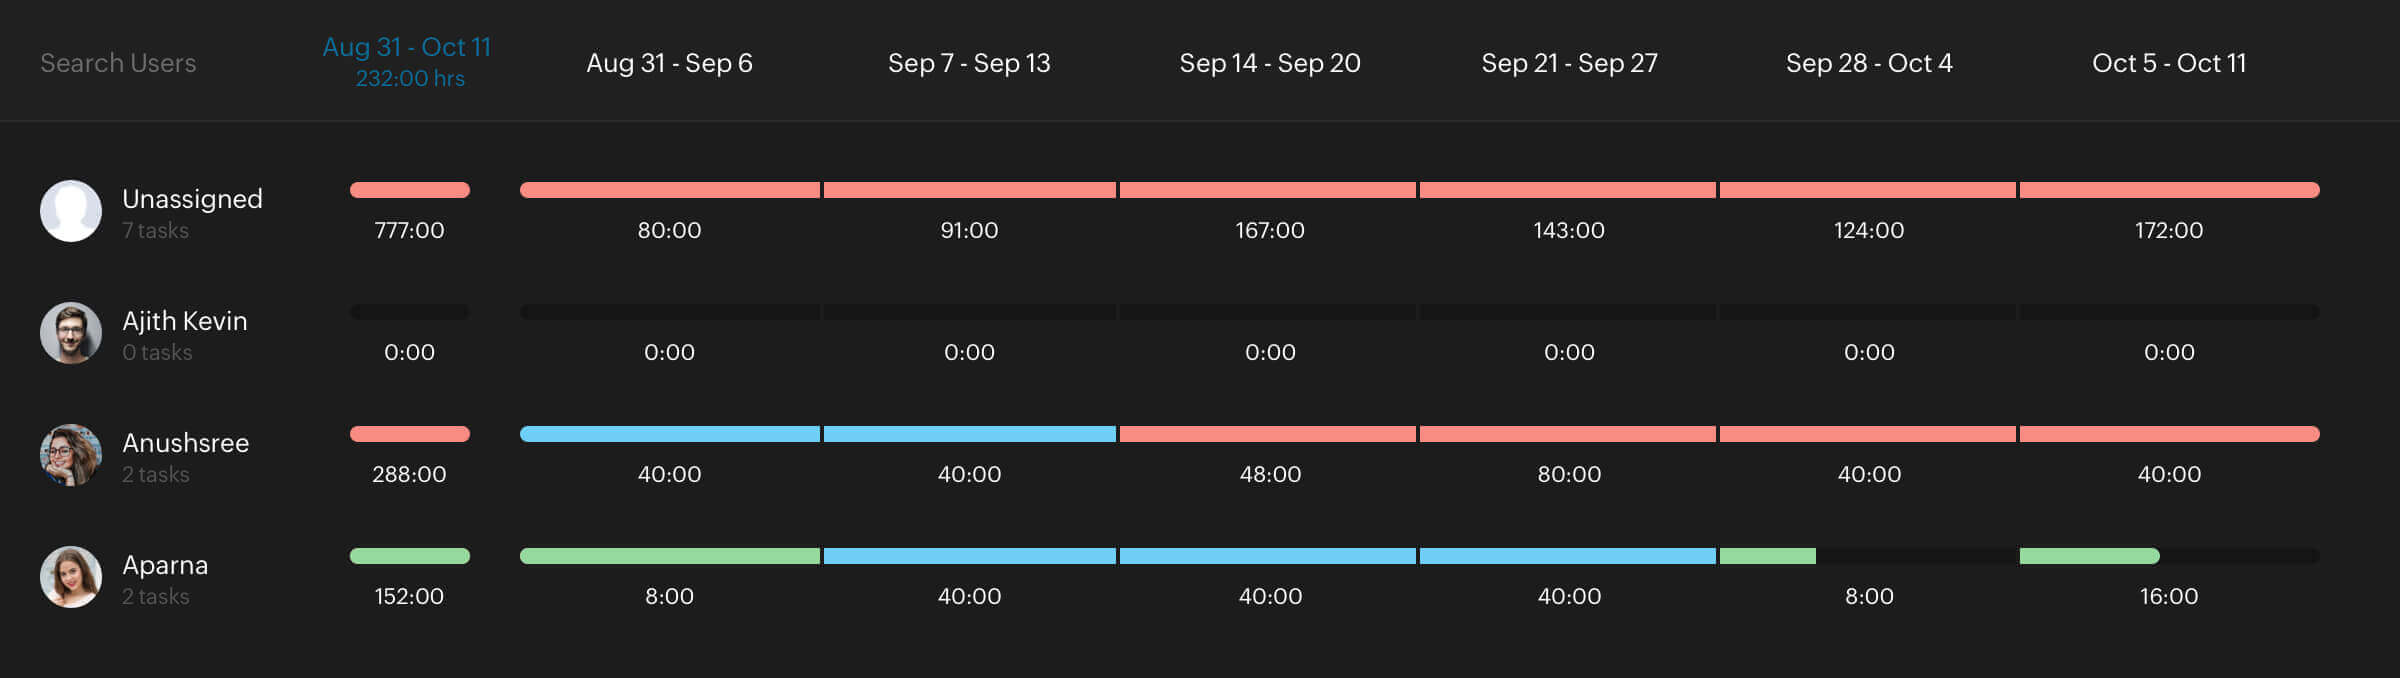This screenshot has height=678, width=2400.
Task: Click Unassigned red bar for Sep 14 - Sep 20
Action: 1268,190
